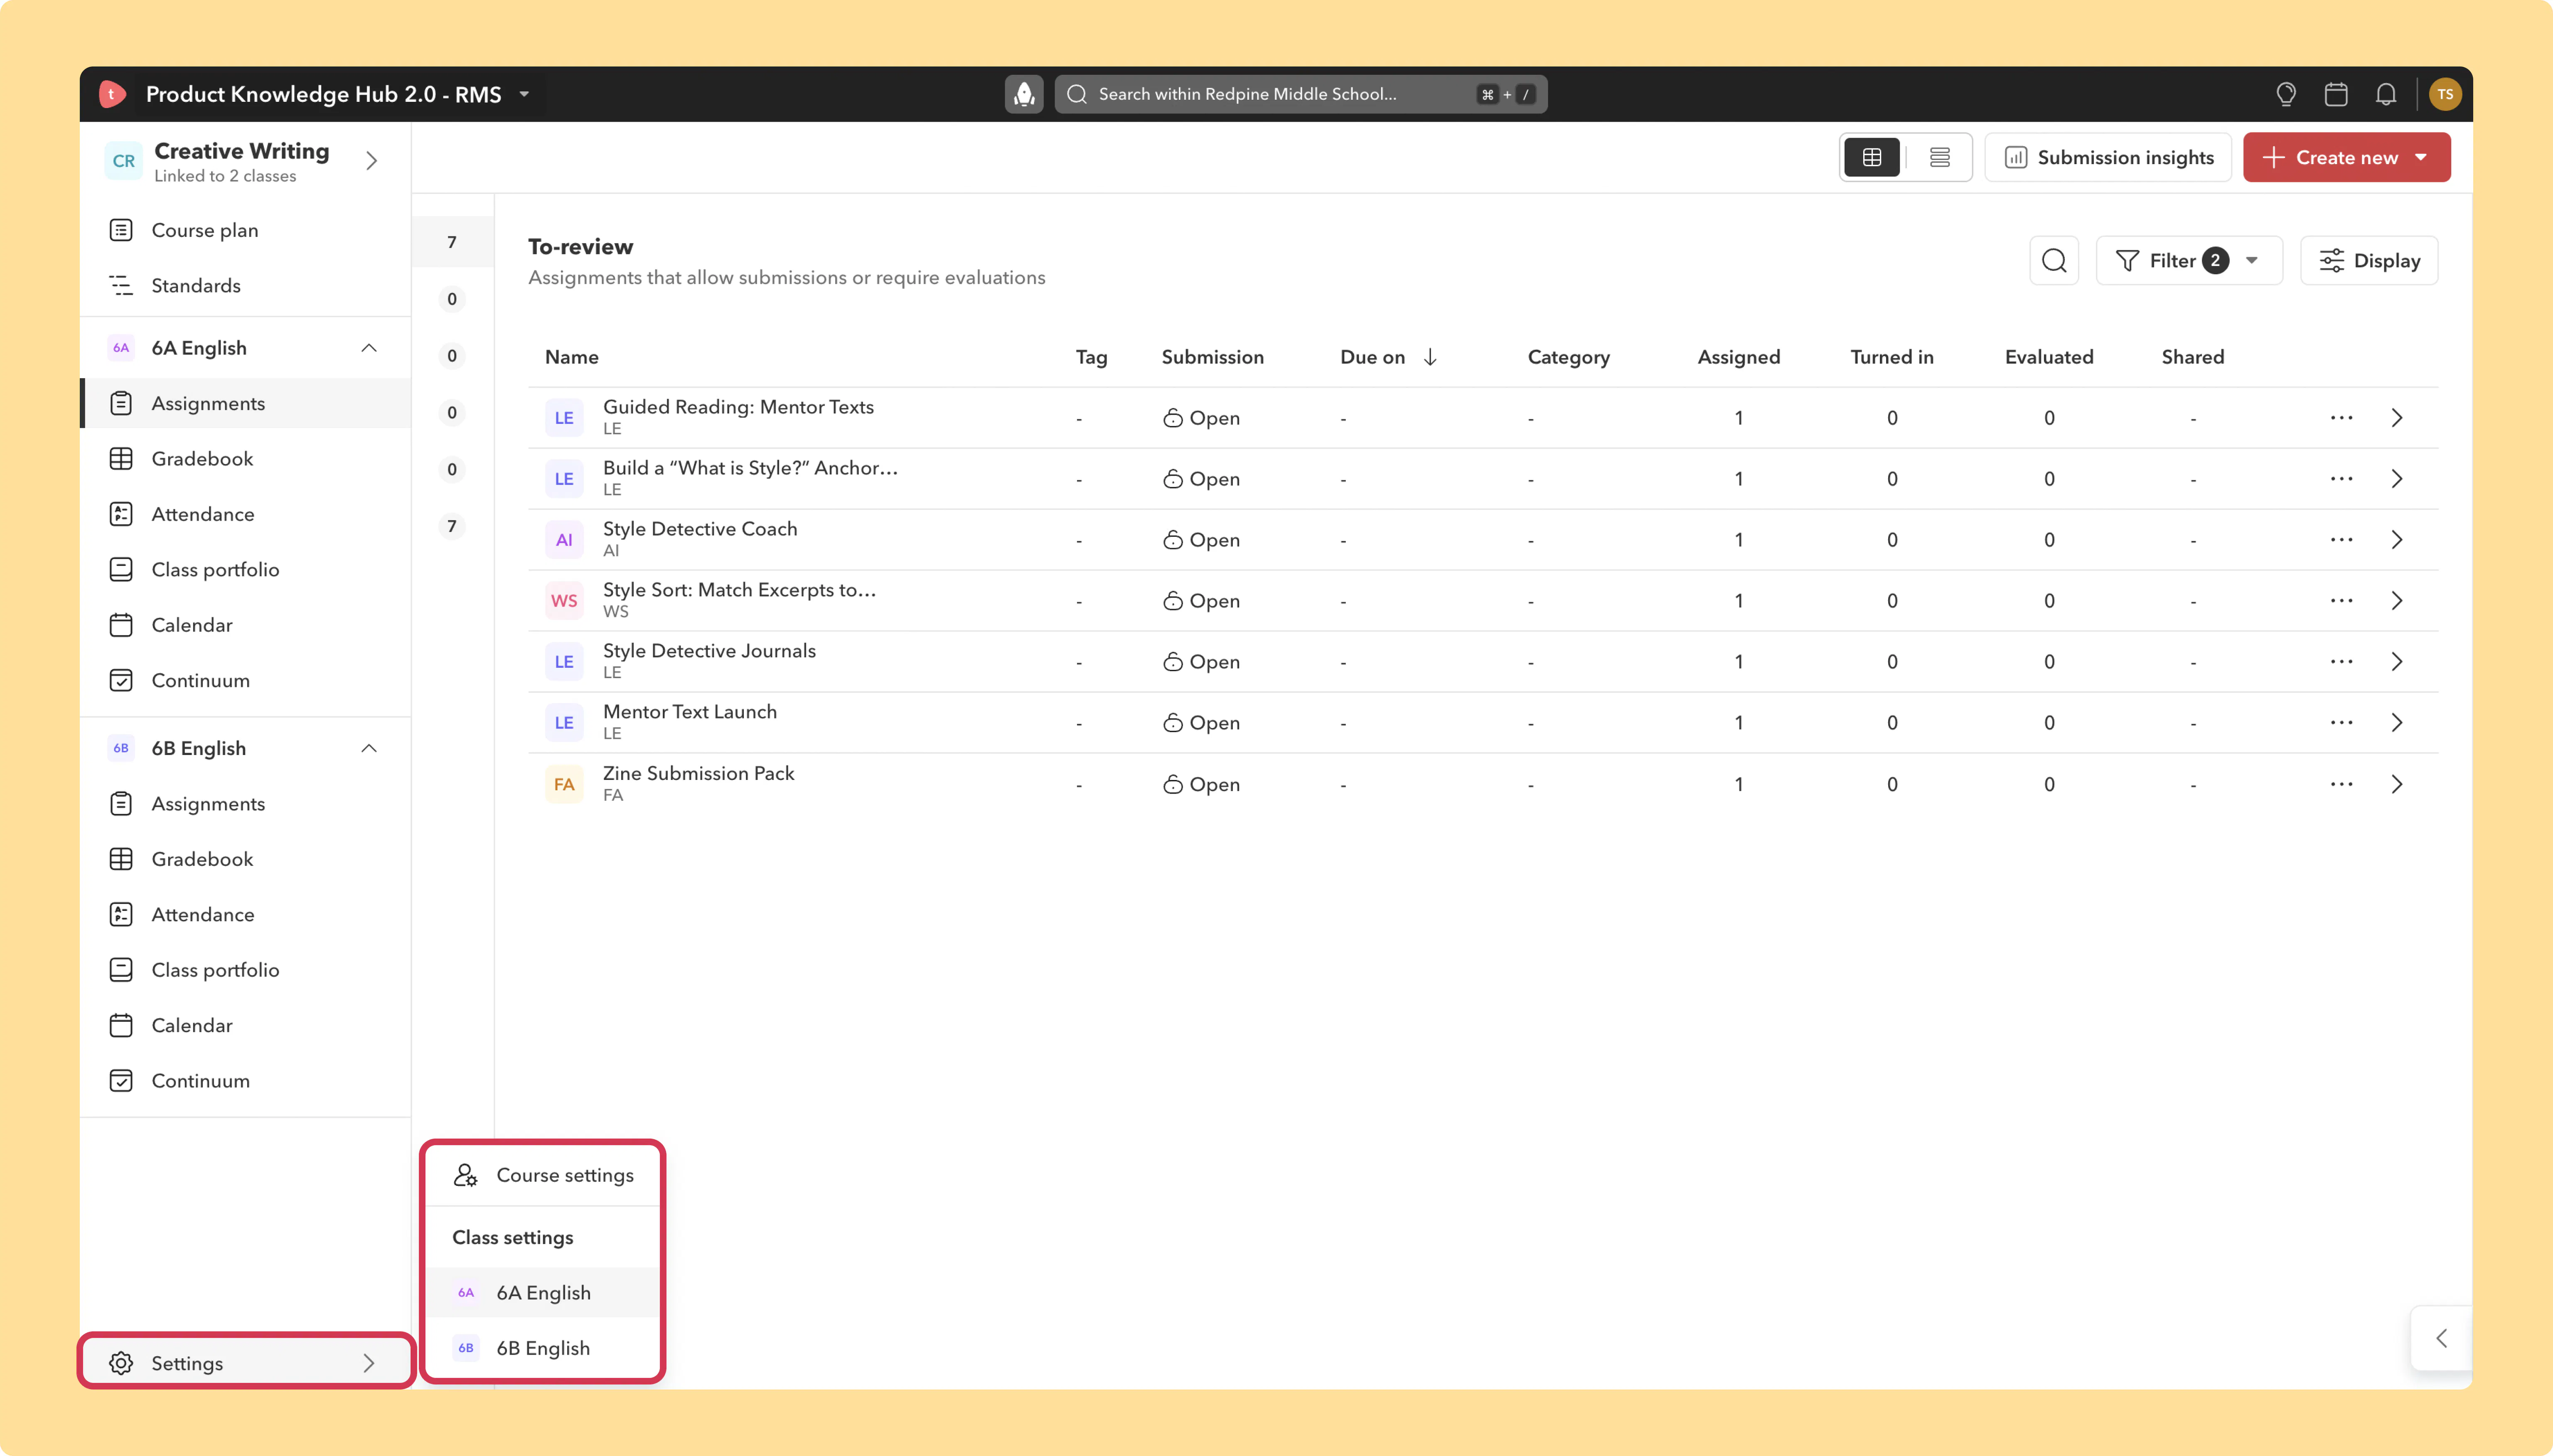Click the WS badge of Style Sort

(x=564, y=601)
